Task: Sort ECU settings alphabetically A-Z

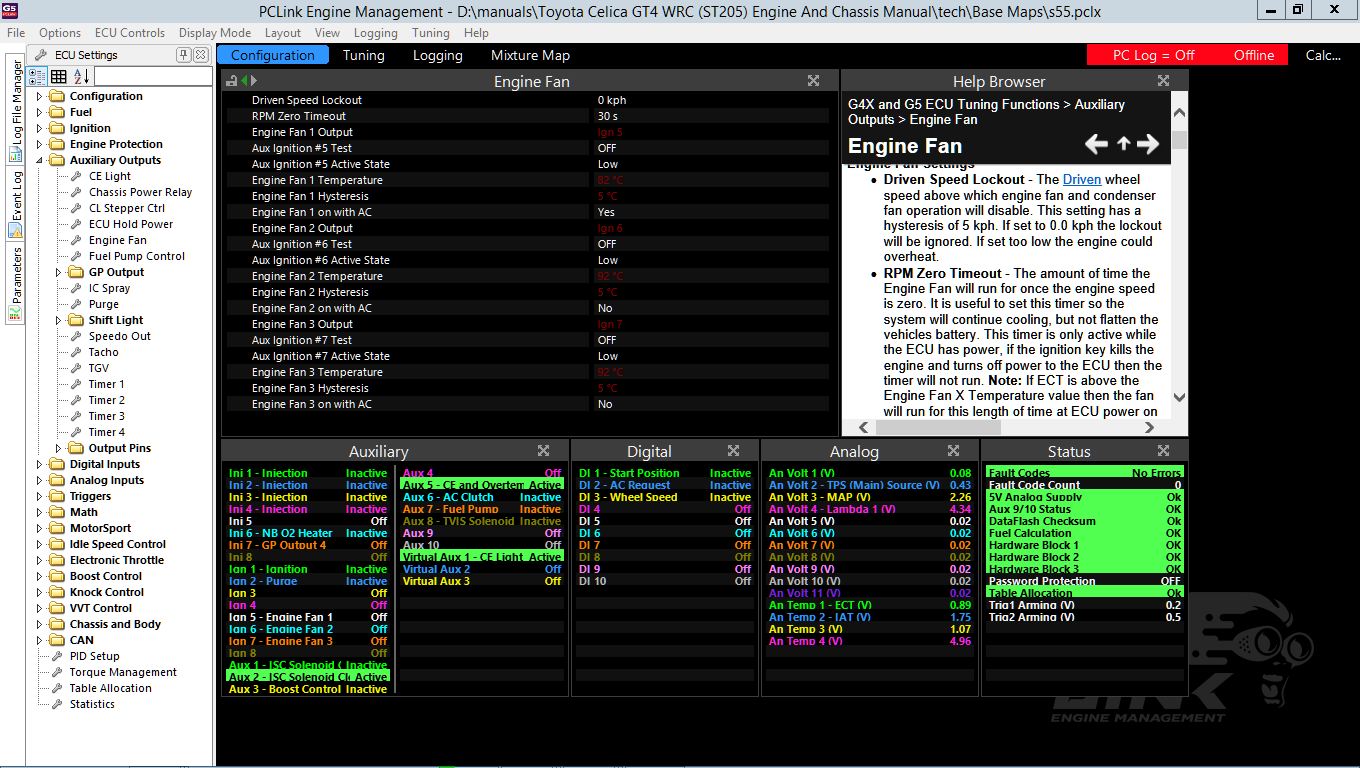Action: coord(81,76)
